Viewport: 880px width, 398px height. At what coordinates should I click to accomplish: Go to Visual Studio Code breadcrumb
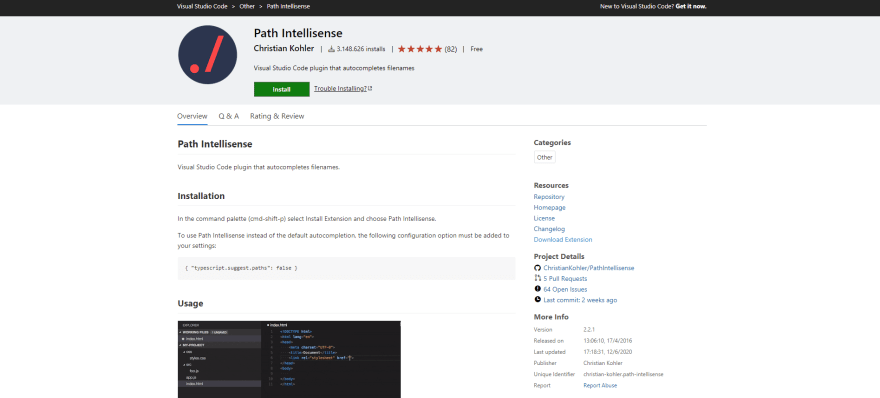202,6
